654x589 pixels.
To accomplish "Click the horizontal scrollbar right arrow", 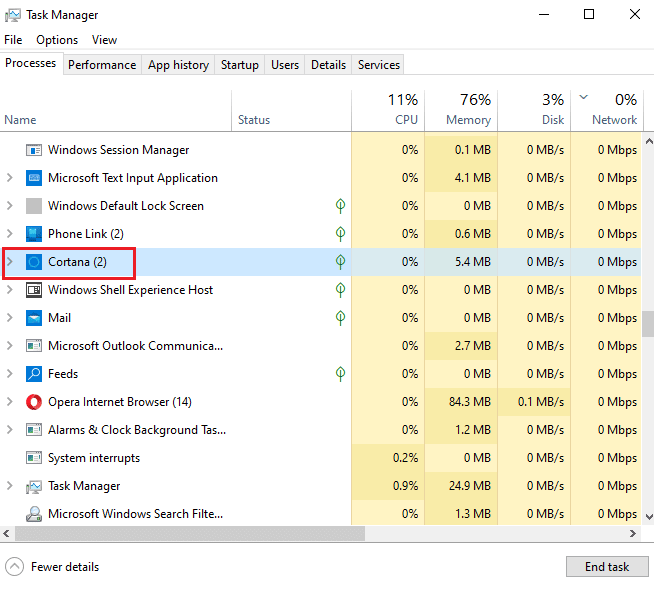I will pos(633,533).
